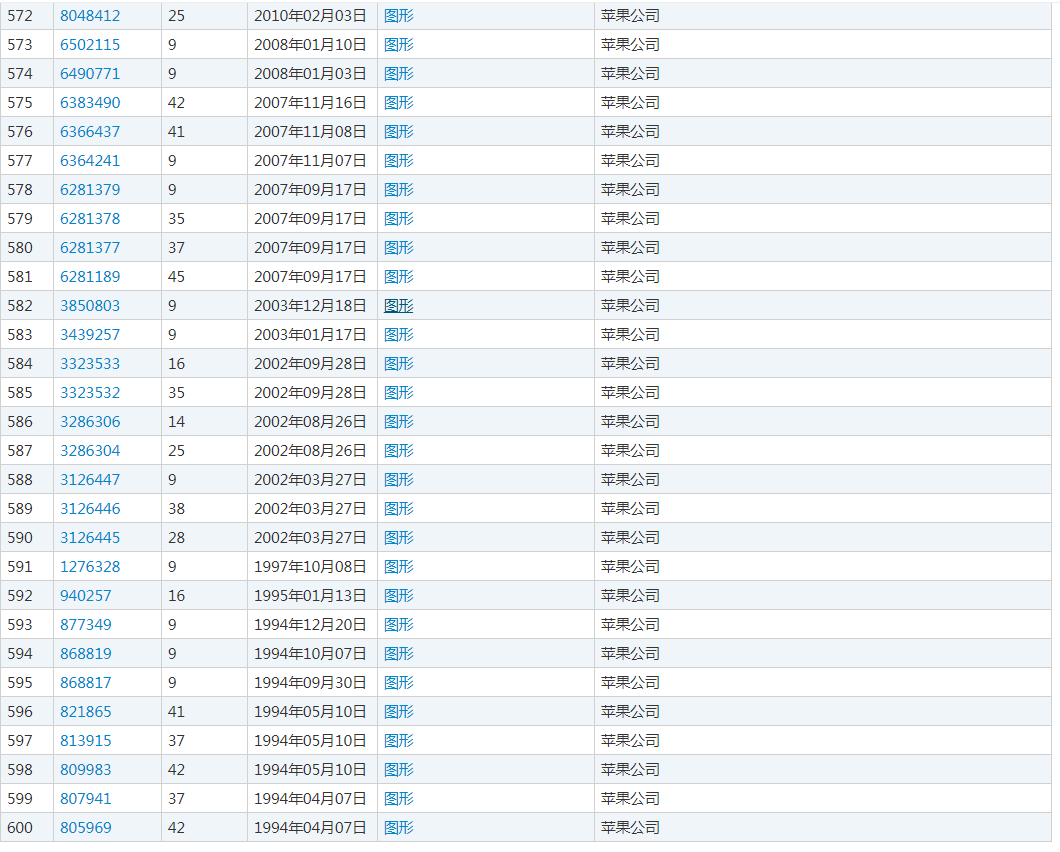Open trademark number 868817
Image resolution: width=1060 pixels, height=852 pixels.
(86, 683)
